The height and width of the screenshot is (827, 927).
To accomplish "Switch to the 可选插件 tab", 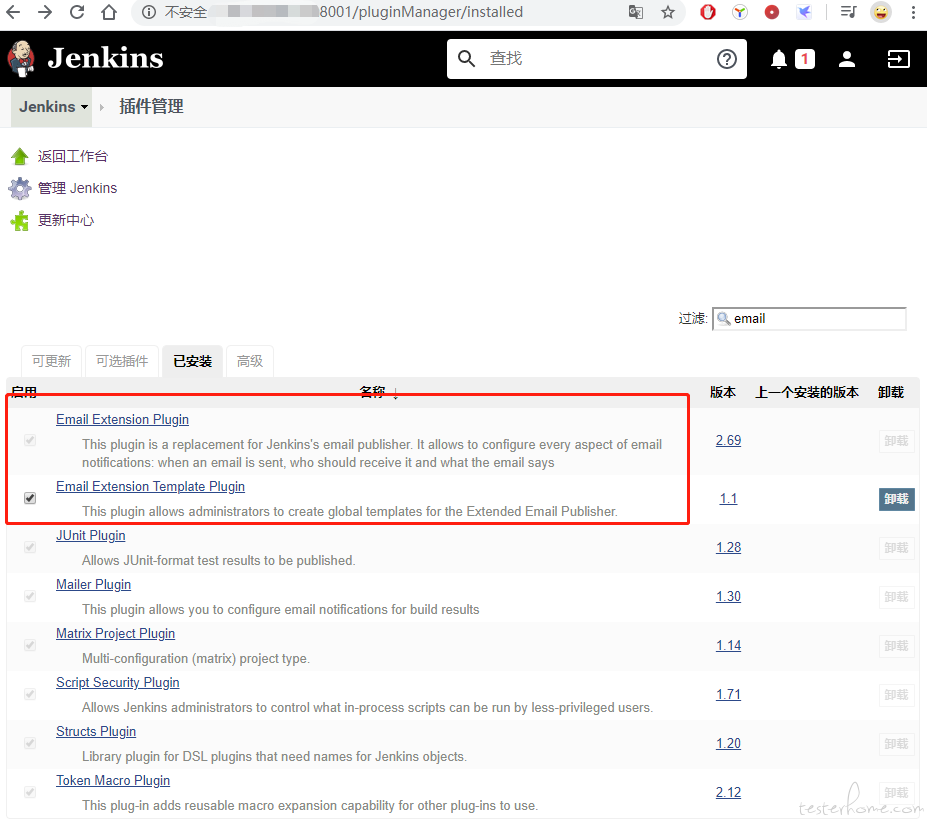I will coord(122,361).
